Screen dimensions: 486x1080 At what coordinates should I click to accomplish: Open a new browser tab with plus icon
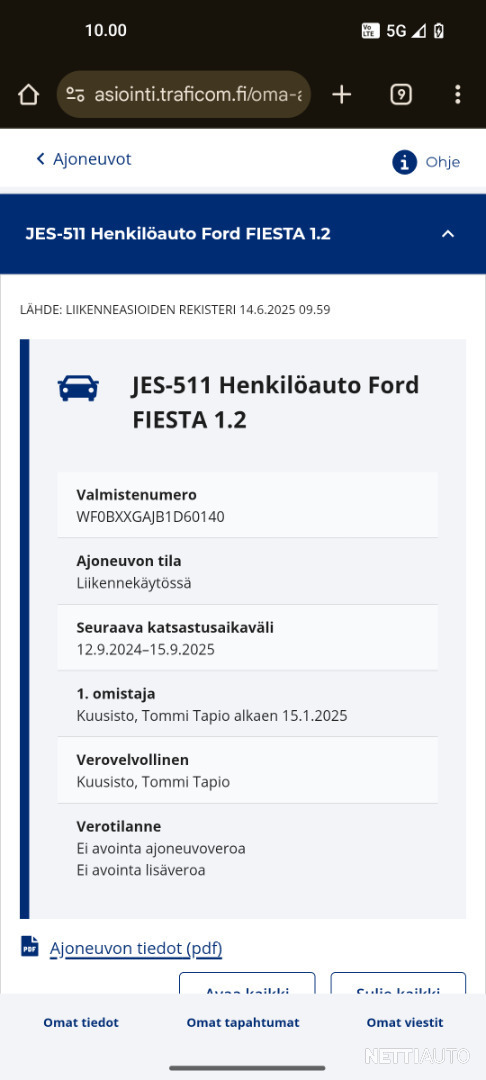point(341,94)
